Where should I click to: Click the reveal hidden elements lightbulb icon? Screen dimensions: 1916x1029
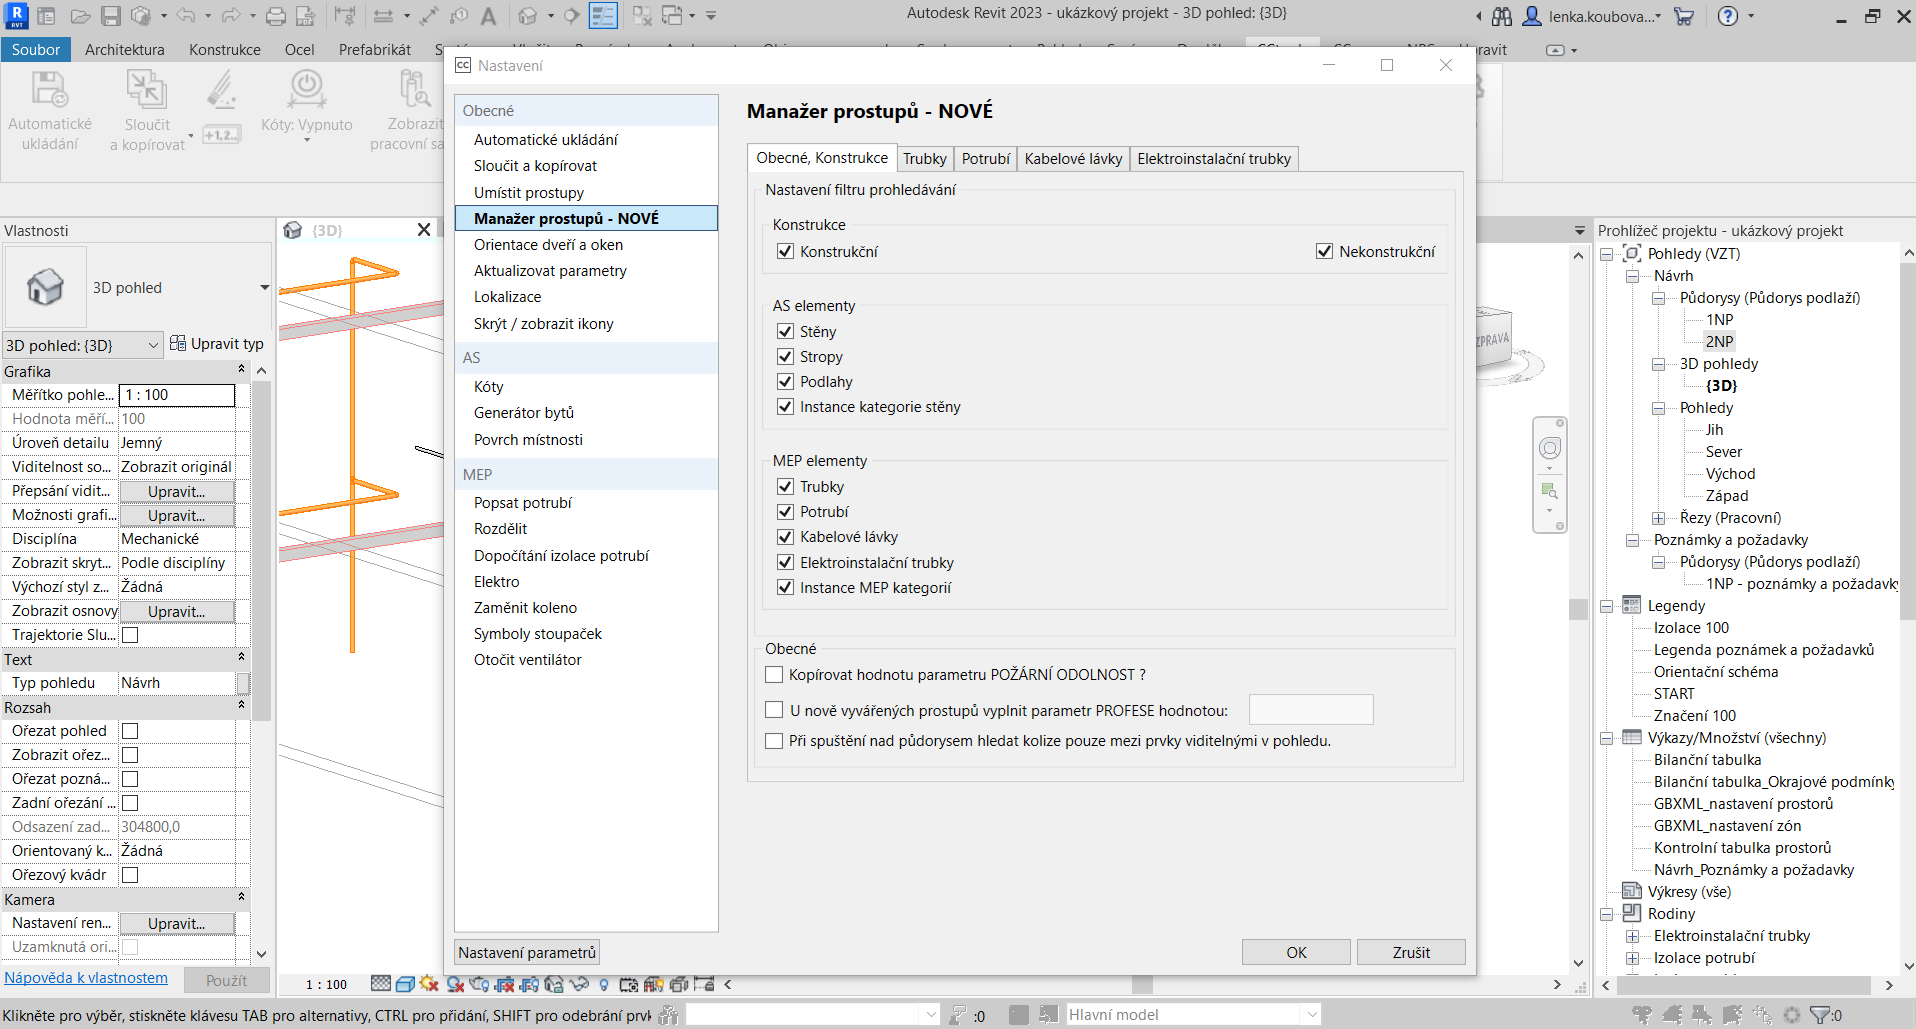(603, 984)
